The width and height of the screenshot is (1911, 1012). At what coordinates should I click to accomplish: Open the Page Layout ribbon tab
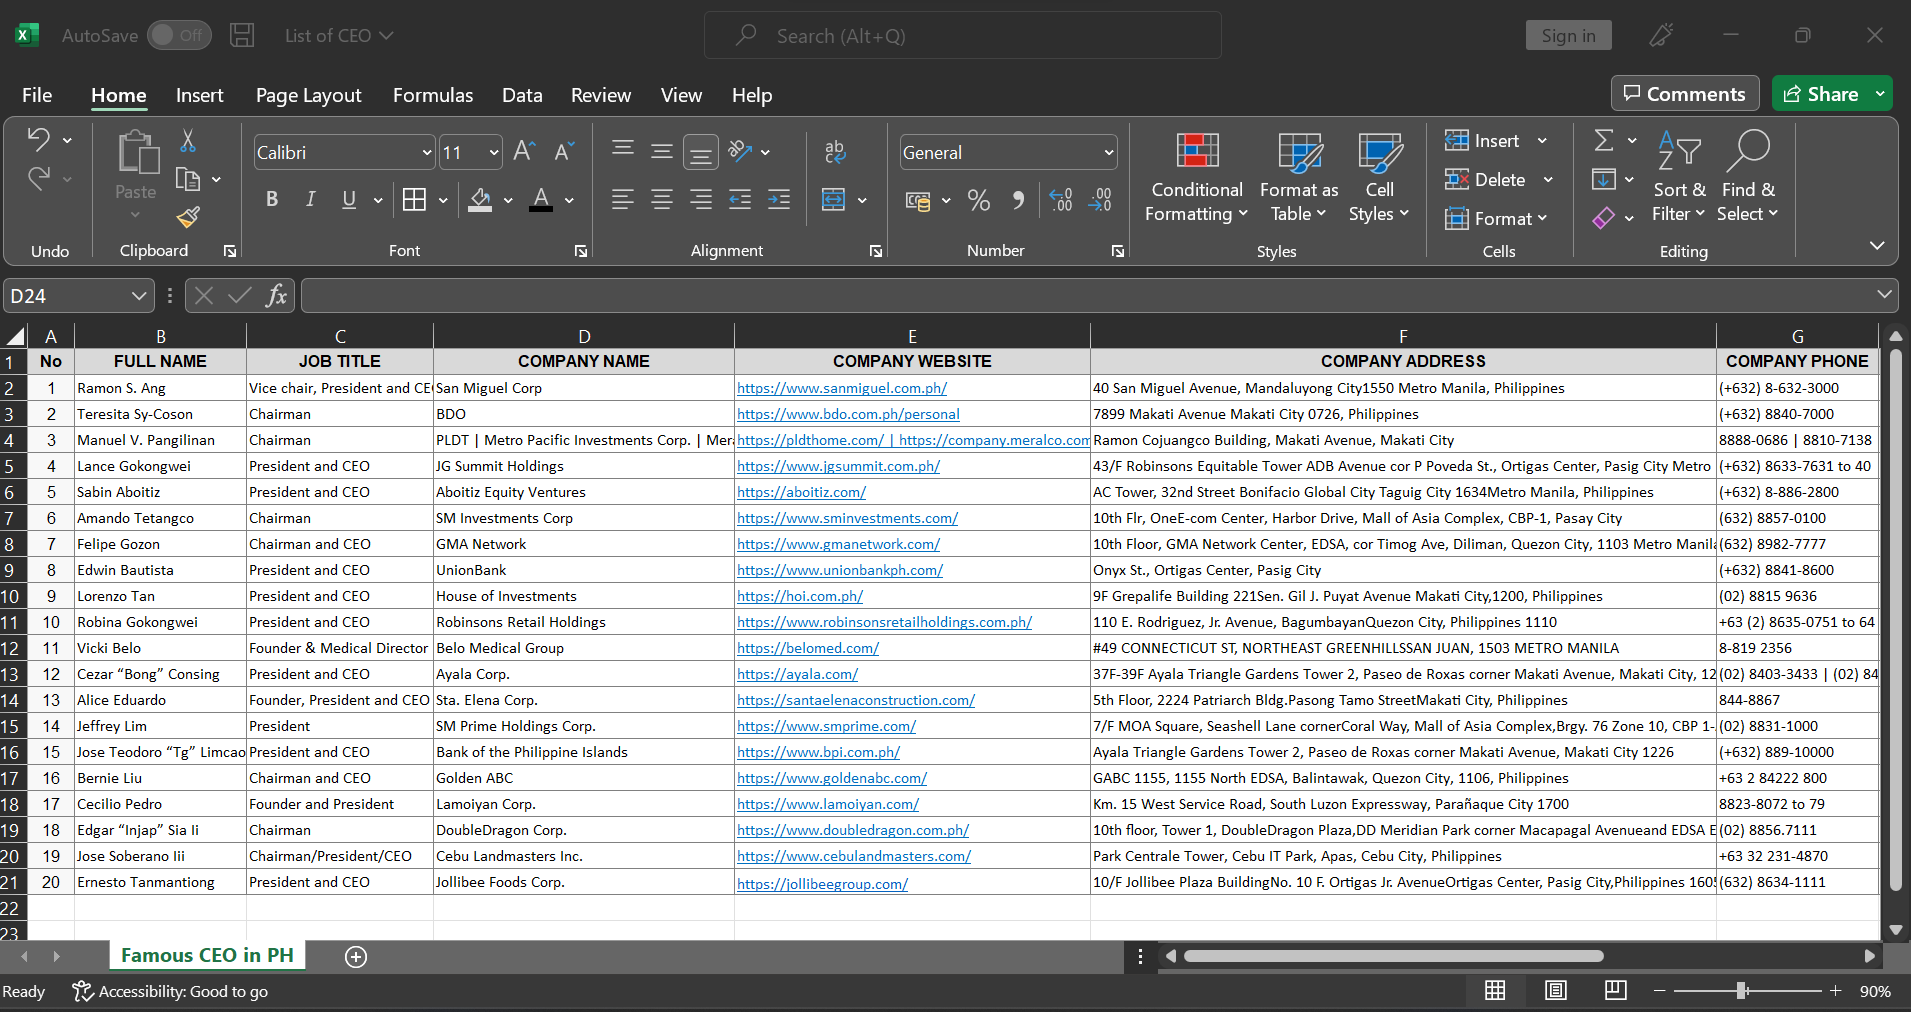point(308,96)
